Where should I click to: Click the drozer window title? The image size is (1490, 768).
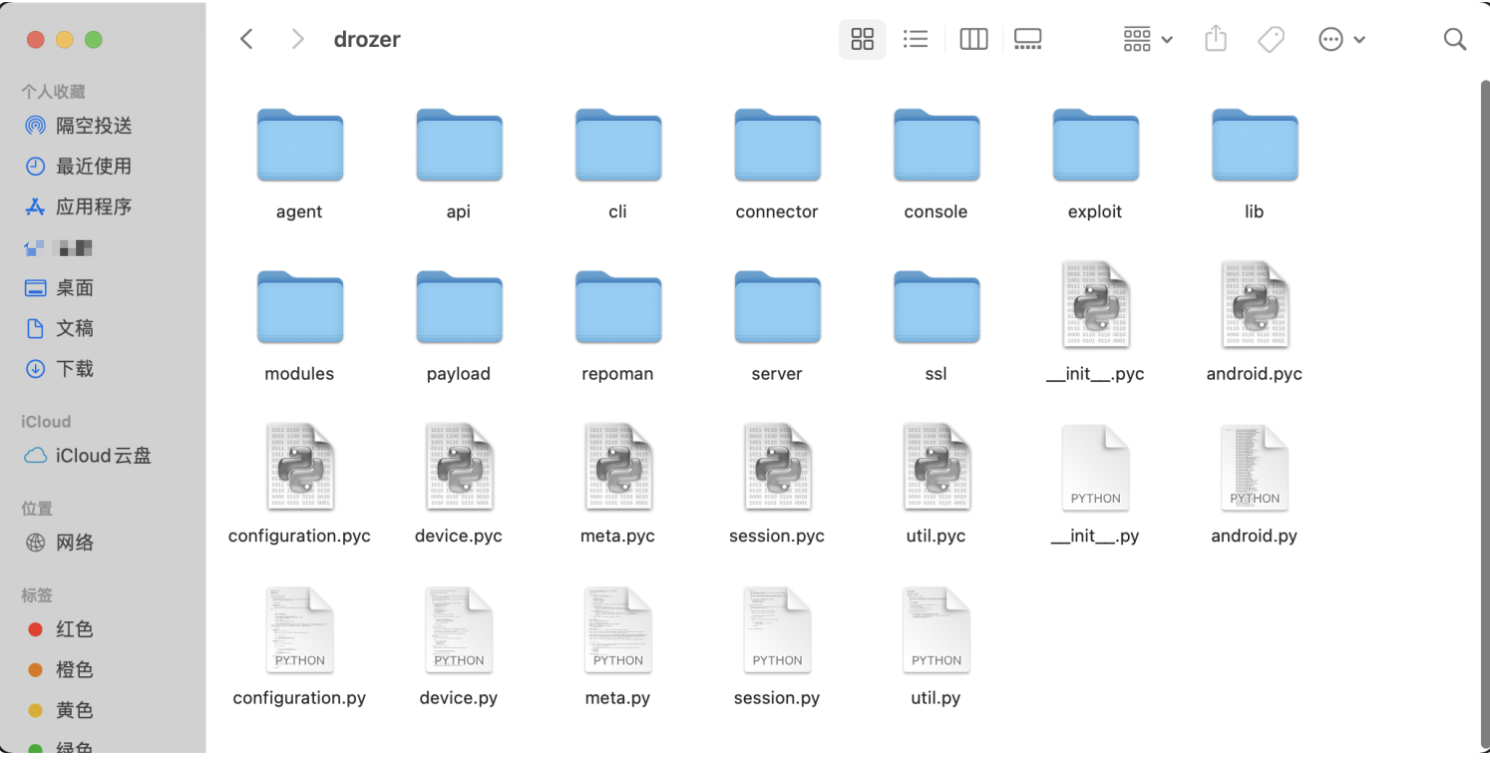click(x=367, y=40)
